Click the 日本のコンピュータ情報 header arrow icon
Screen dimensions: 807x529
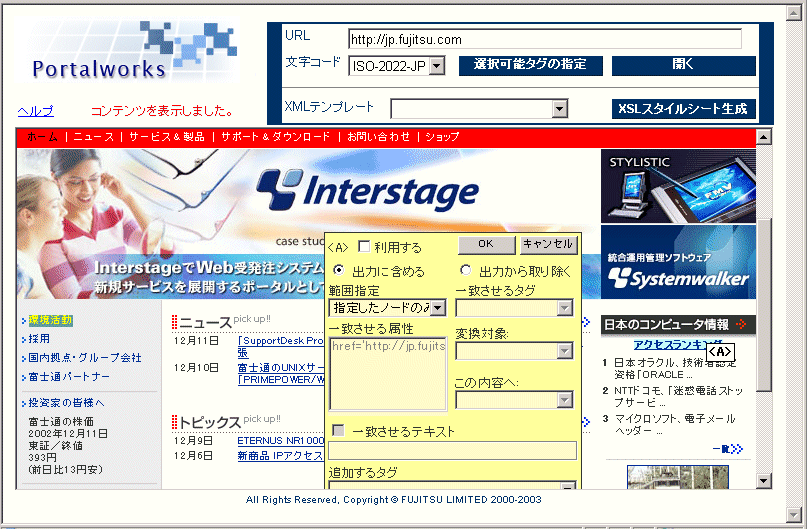[741, 324]
